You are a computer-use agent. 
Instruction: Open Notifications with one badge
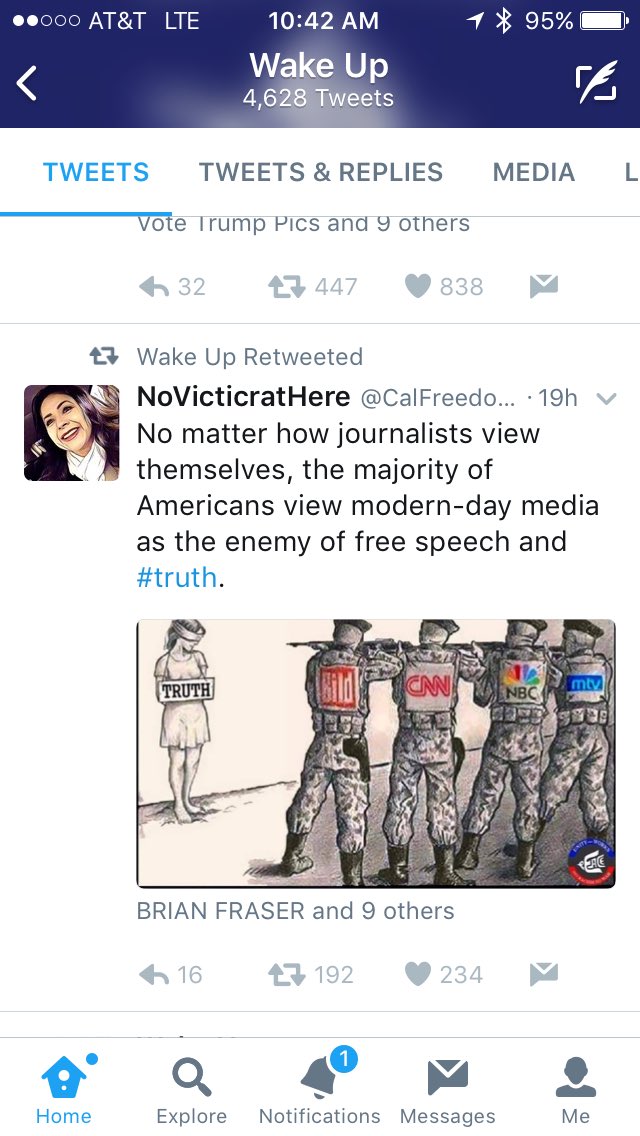[x=320, y=1089]
